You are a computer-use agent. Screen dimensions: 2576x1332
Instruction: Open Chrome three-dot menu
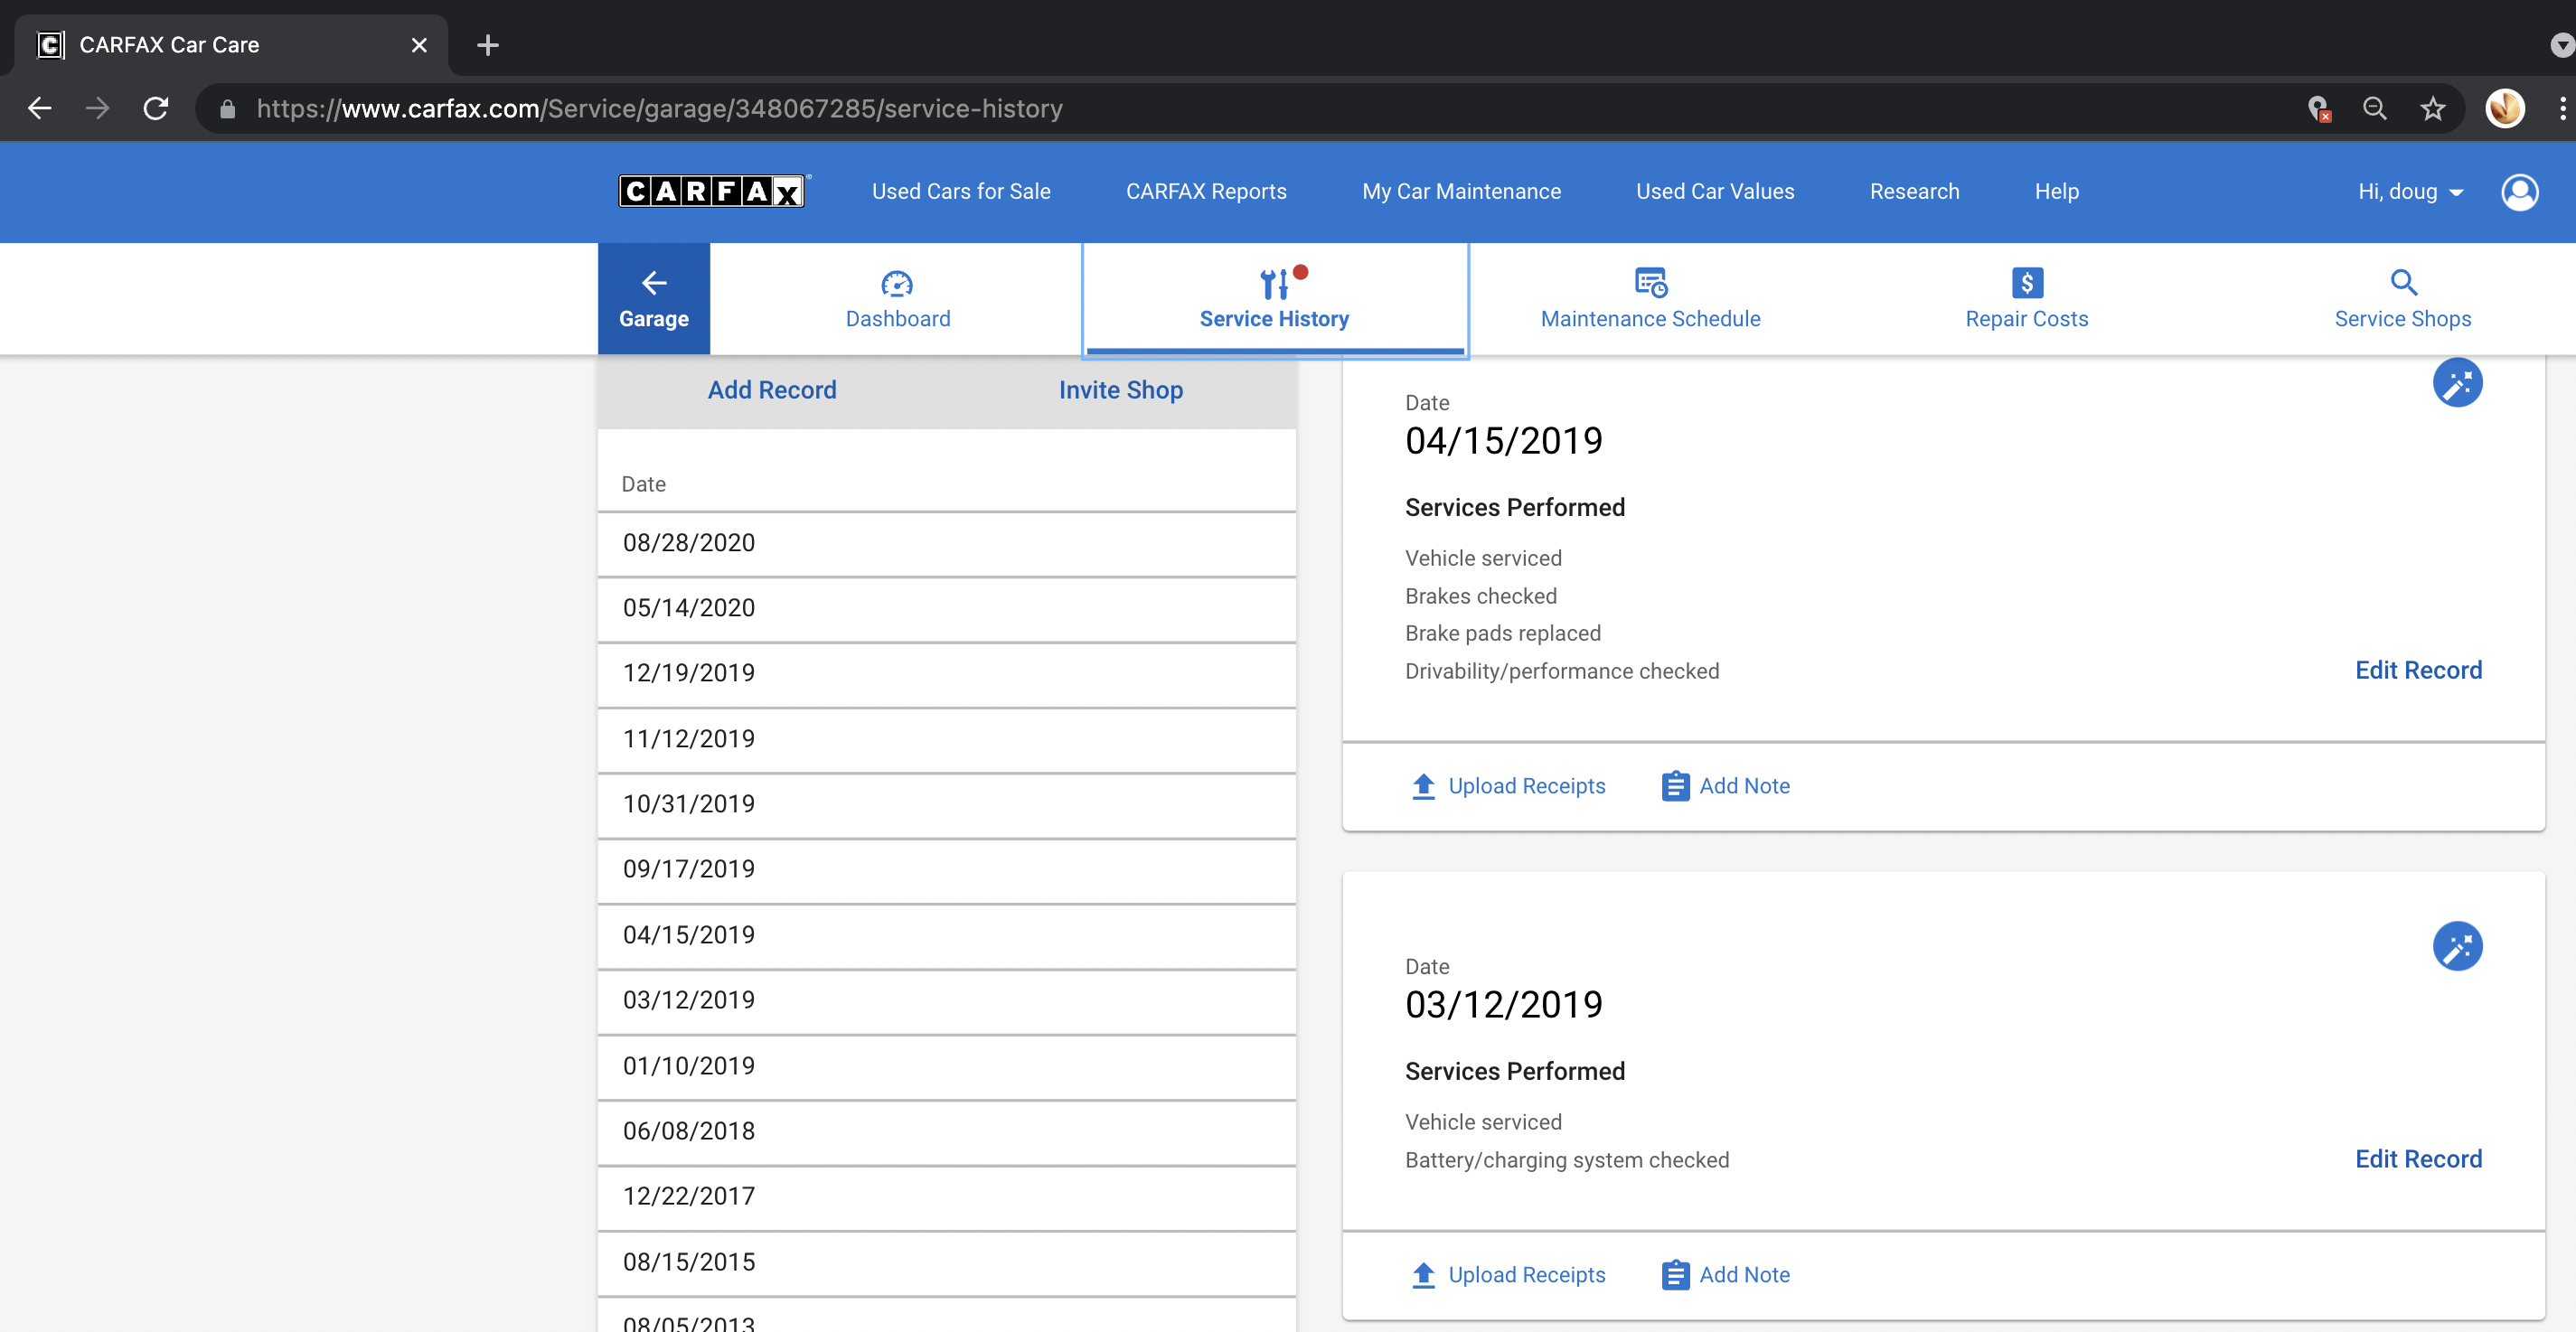click(x=2562, y=108)
